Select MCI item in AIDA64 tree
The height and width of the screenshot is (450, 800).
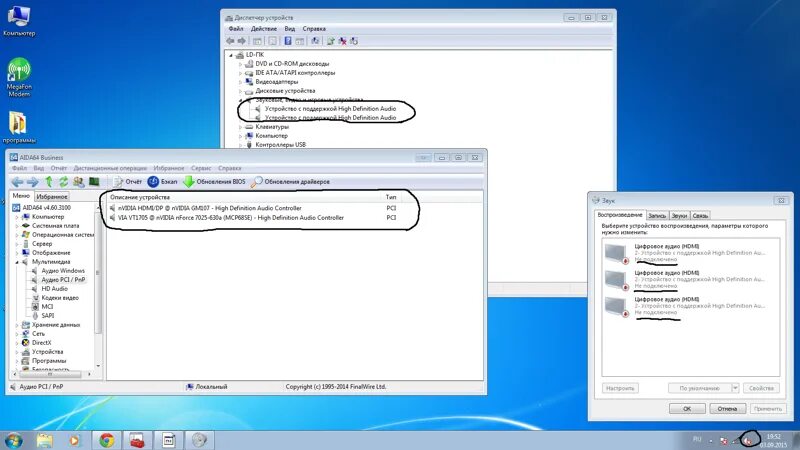coord(47,307)
